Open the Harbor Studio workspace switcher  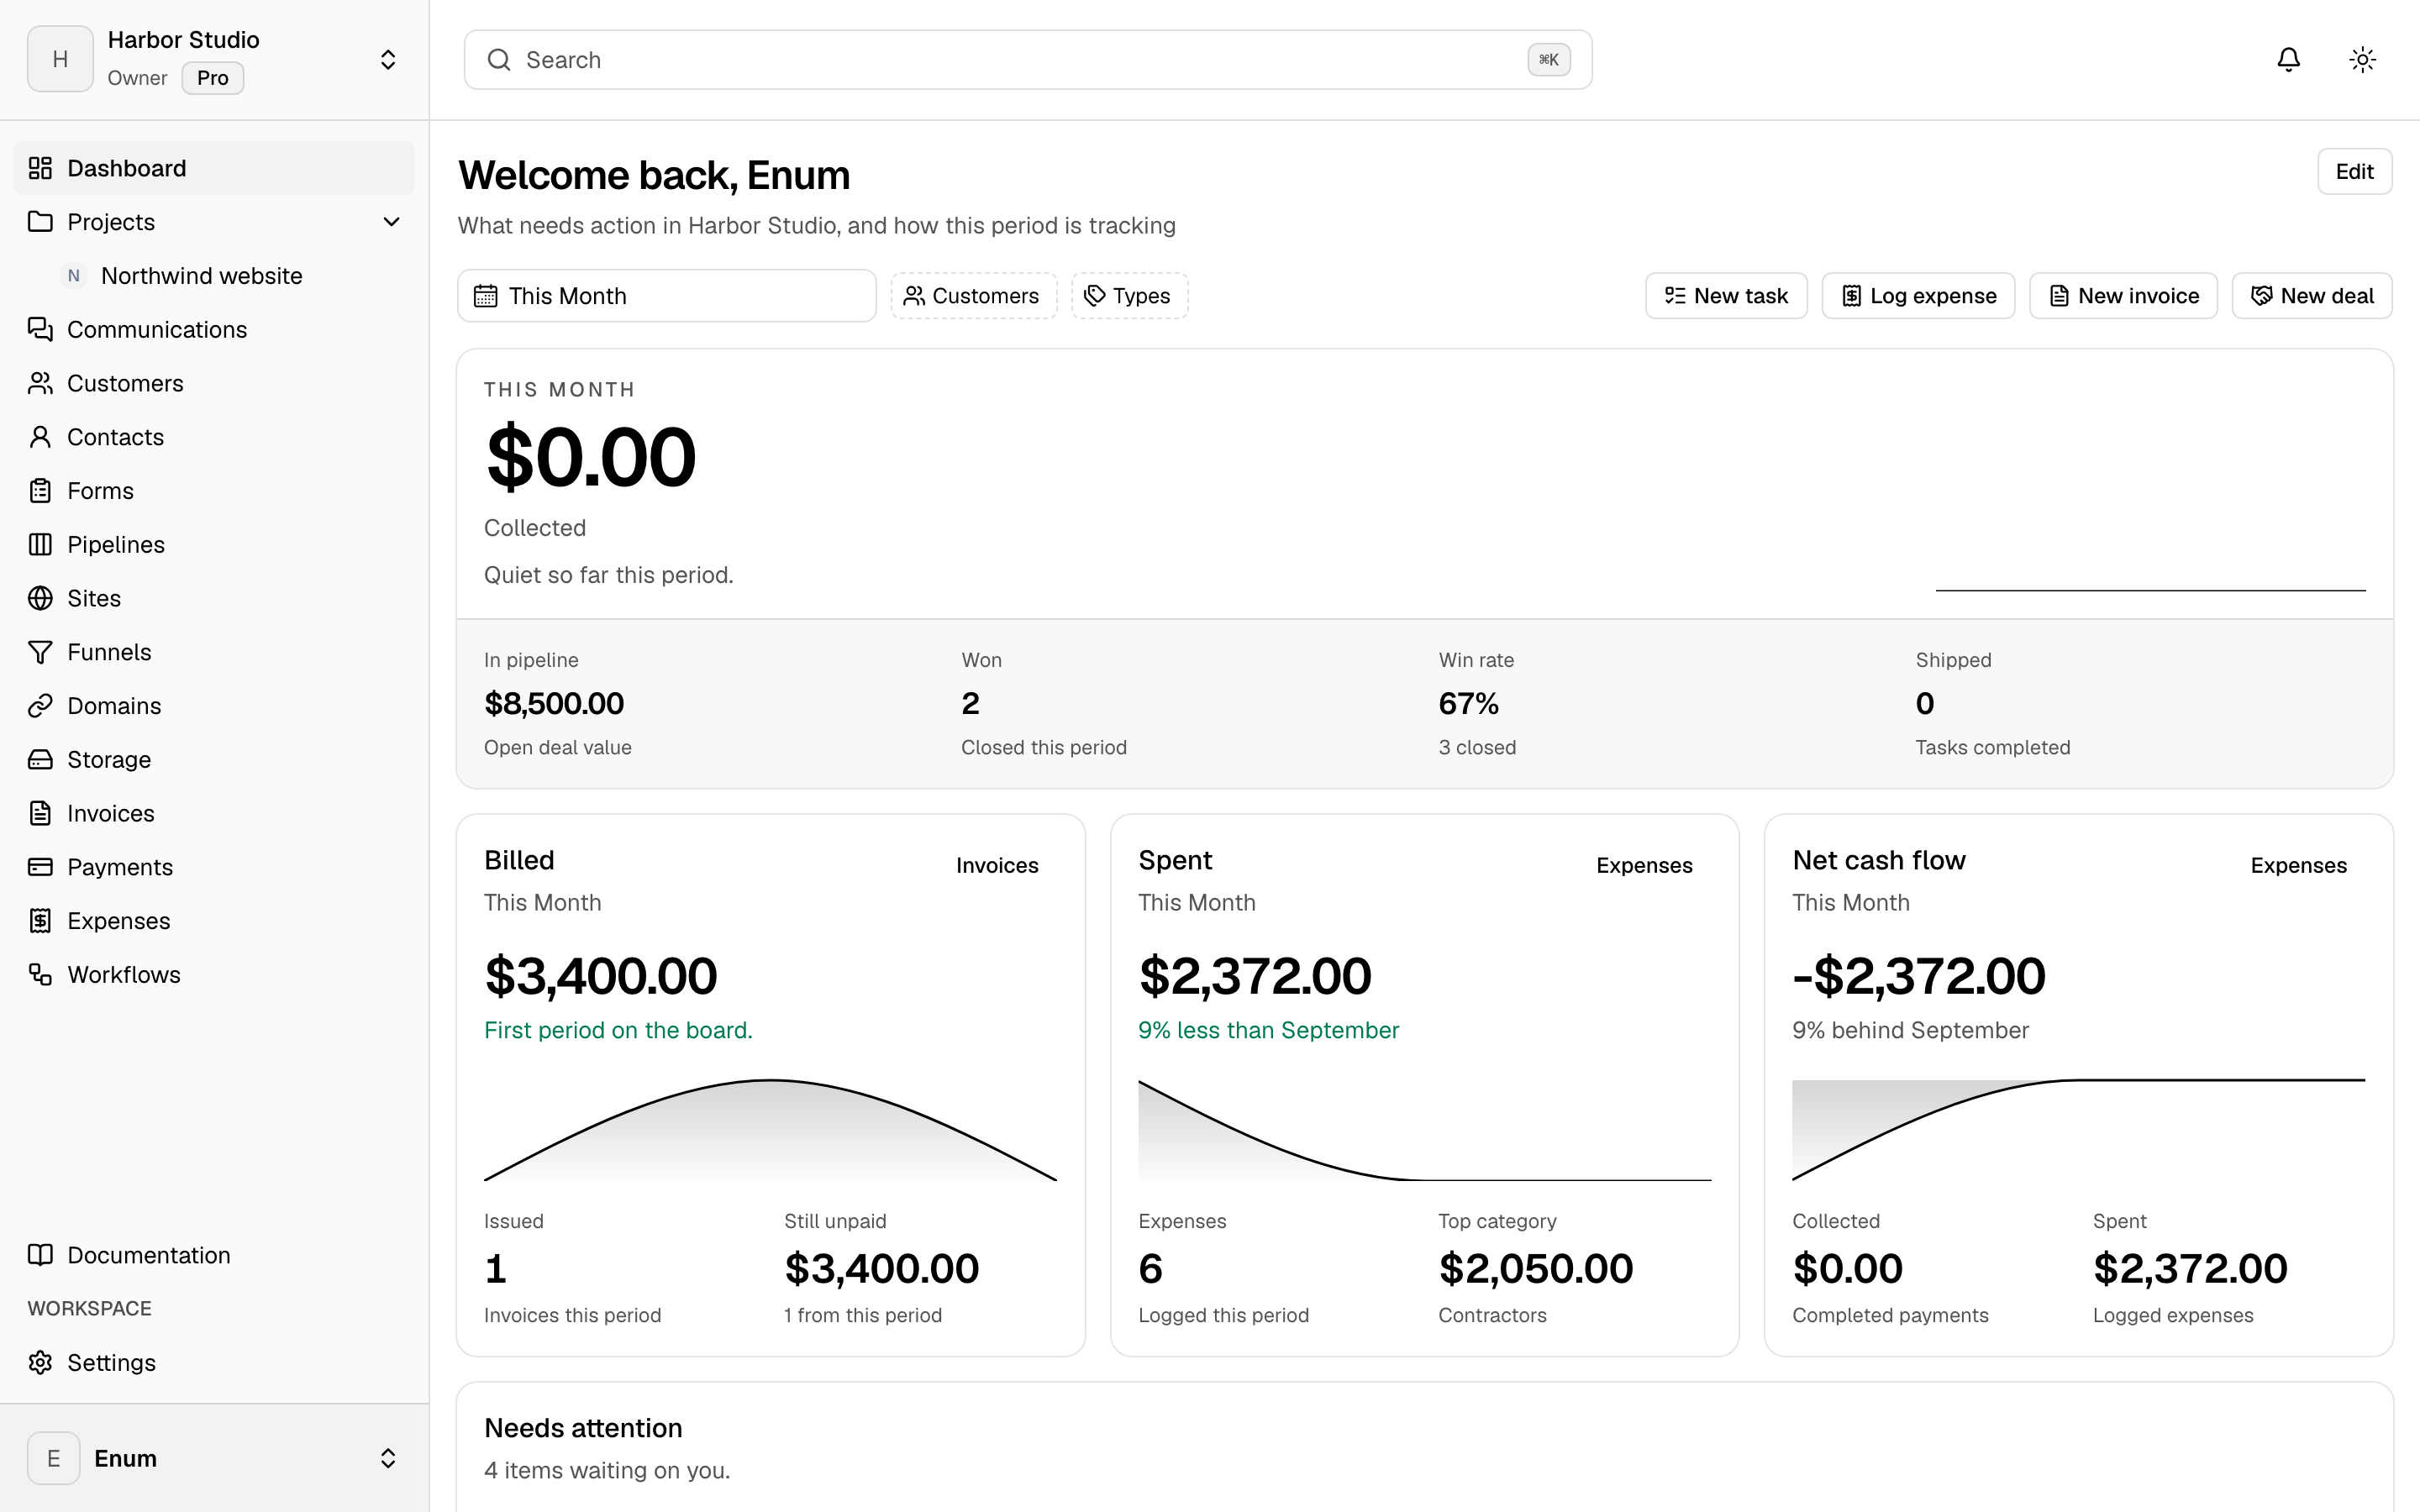click(214, 60)
